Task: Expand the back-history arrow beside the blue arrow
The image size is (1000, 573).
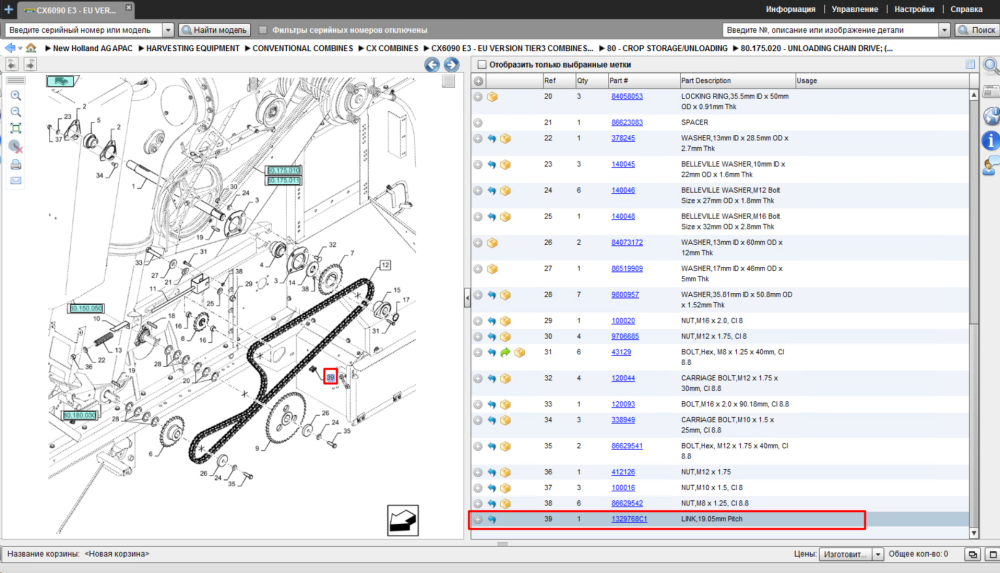Action: tap(20, 48)
